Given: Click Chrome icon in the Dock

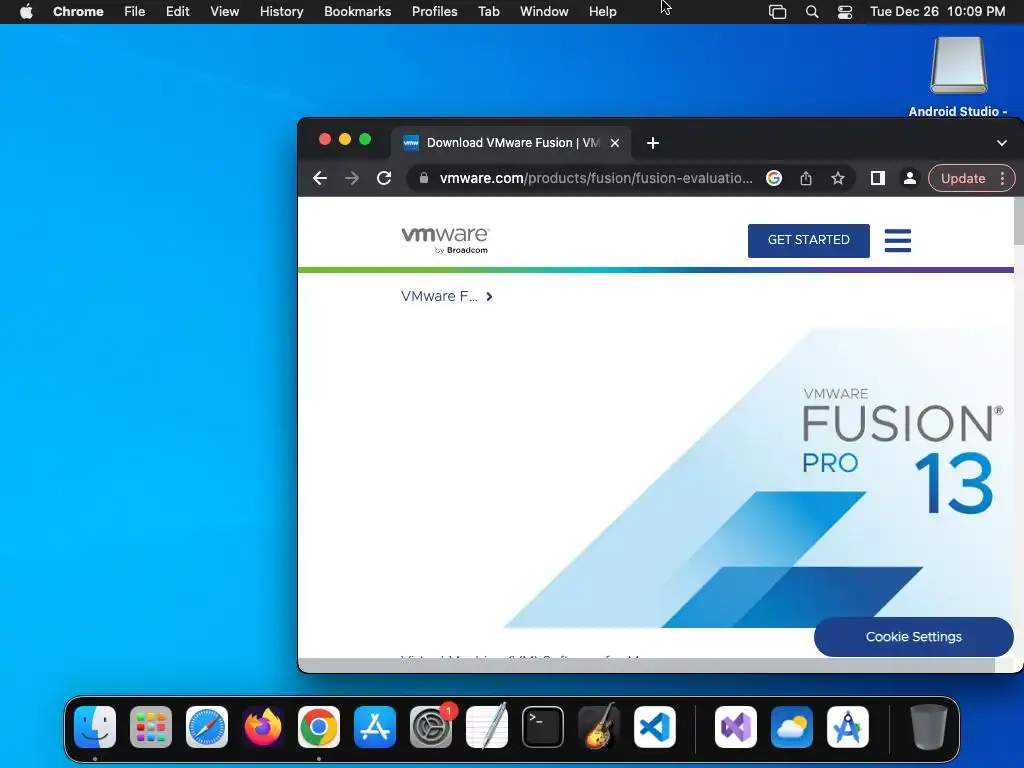Looking at the screenshot, I should [x=319, y=727].
